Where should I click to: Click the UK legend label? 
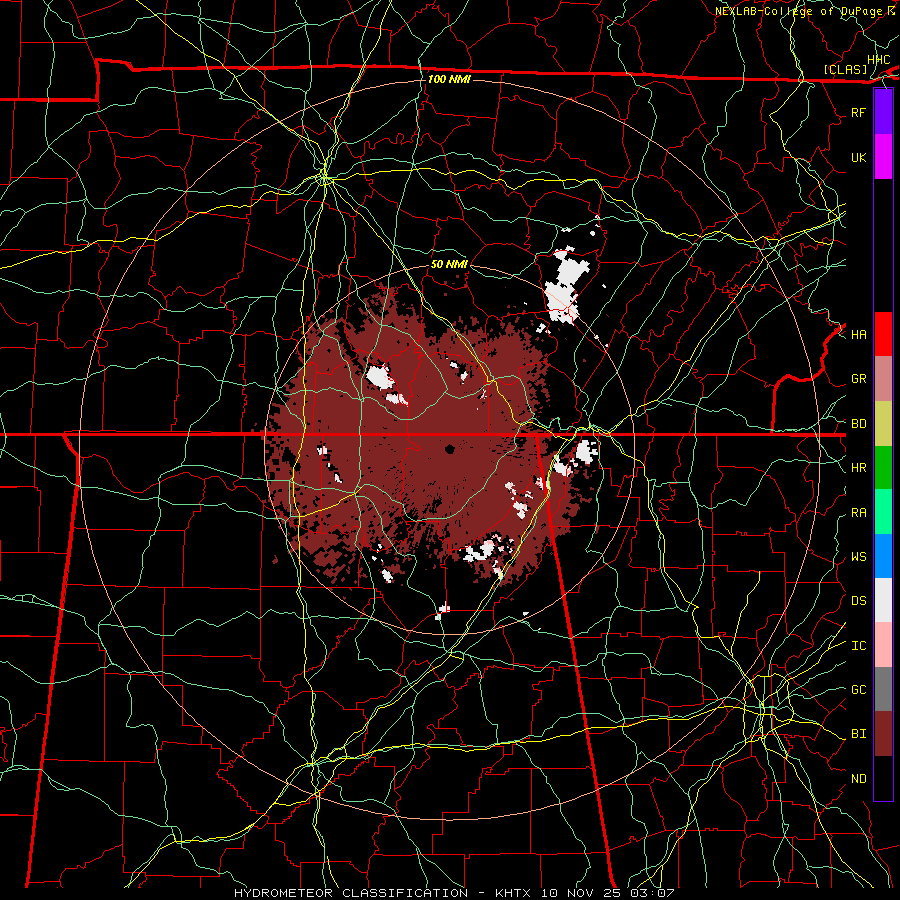click(x=859, y=157)
